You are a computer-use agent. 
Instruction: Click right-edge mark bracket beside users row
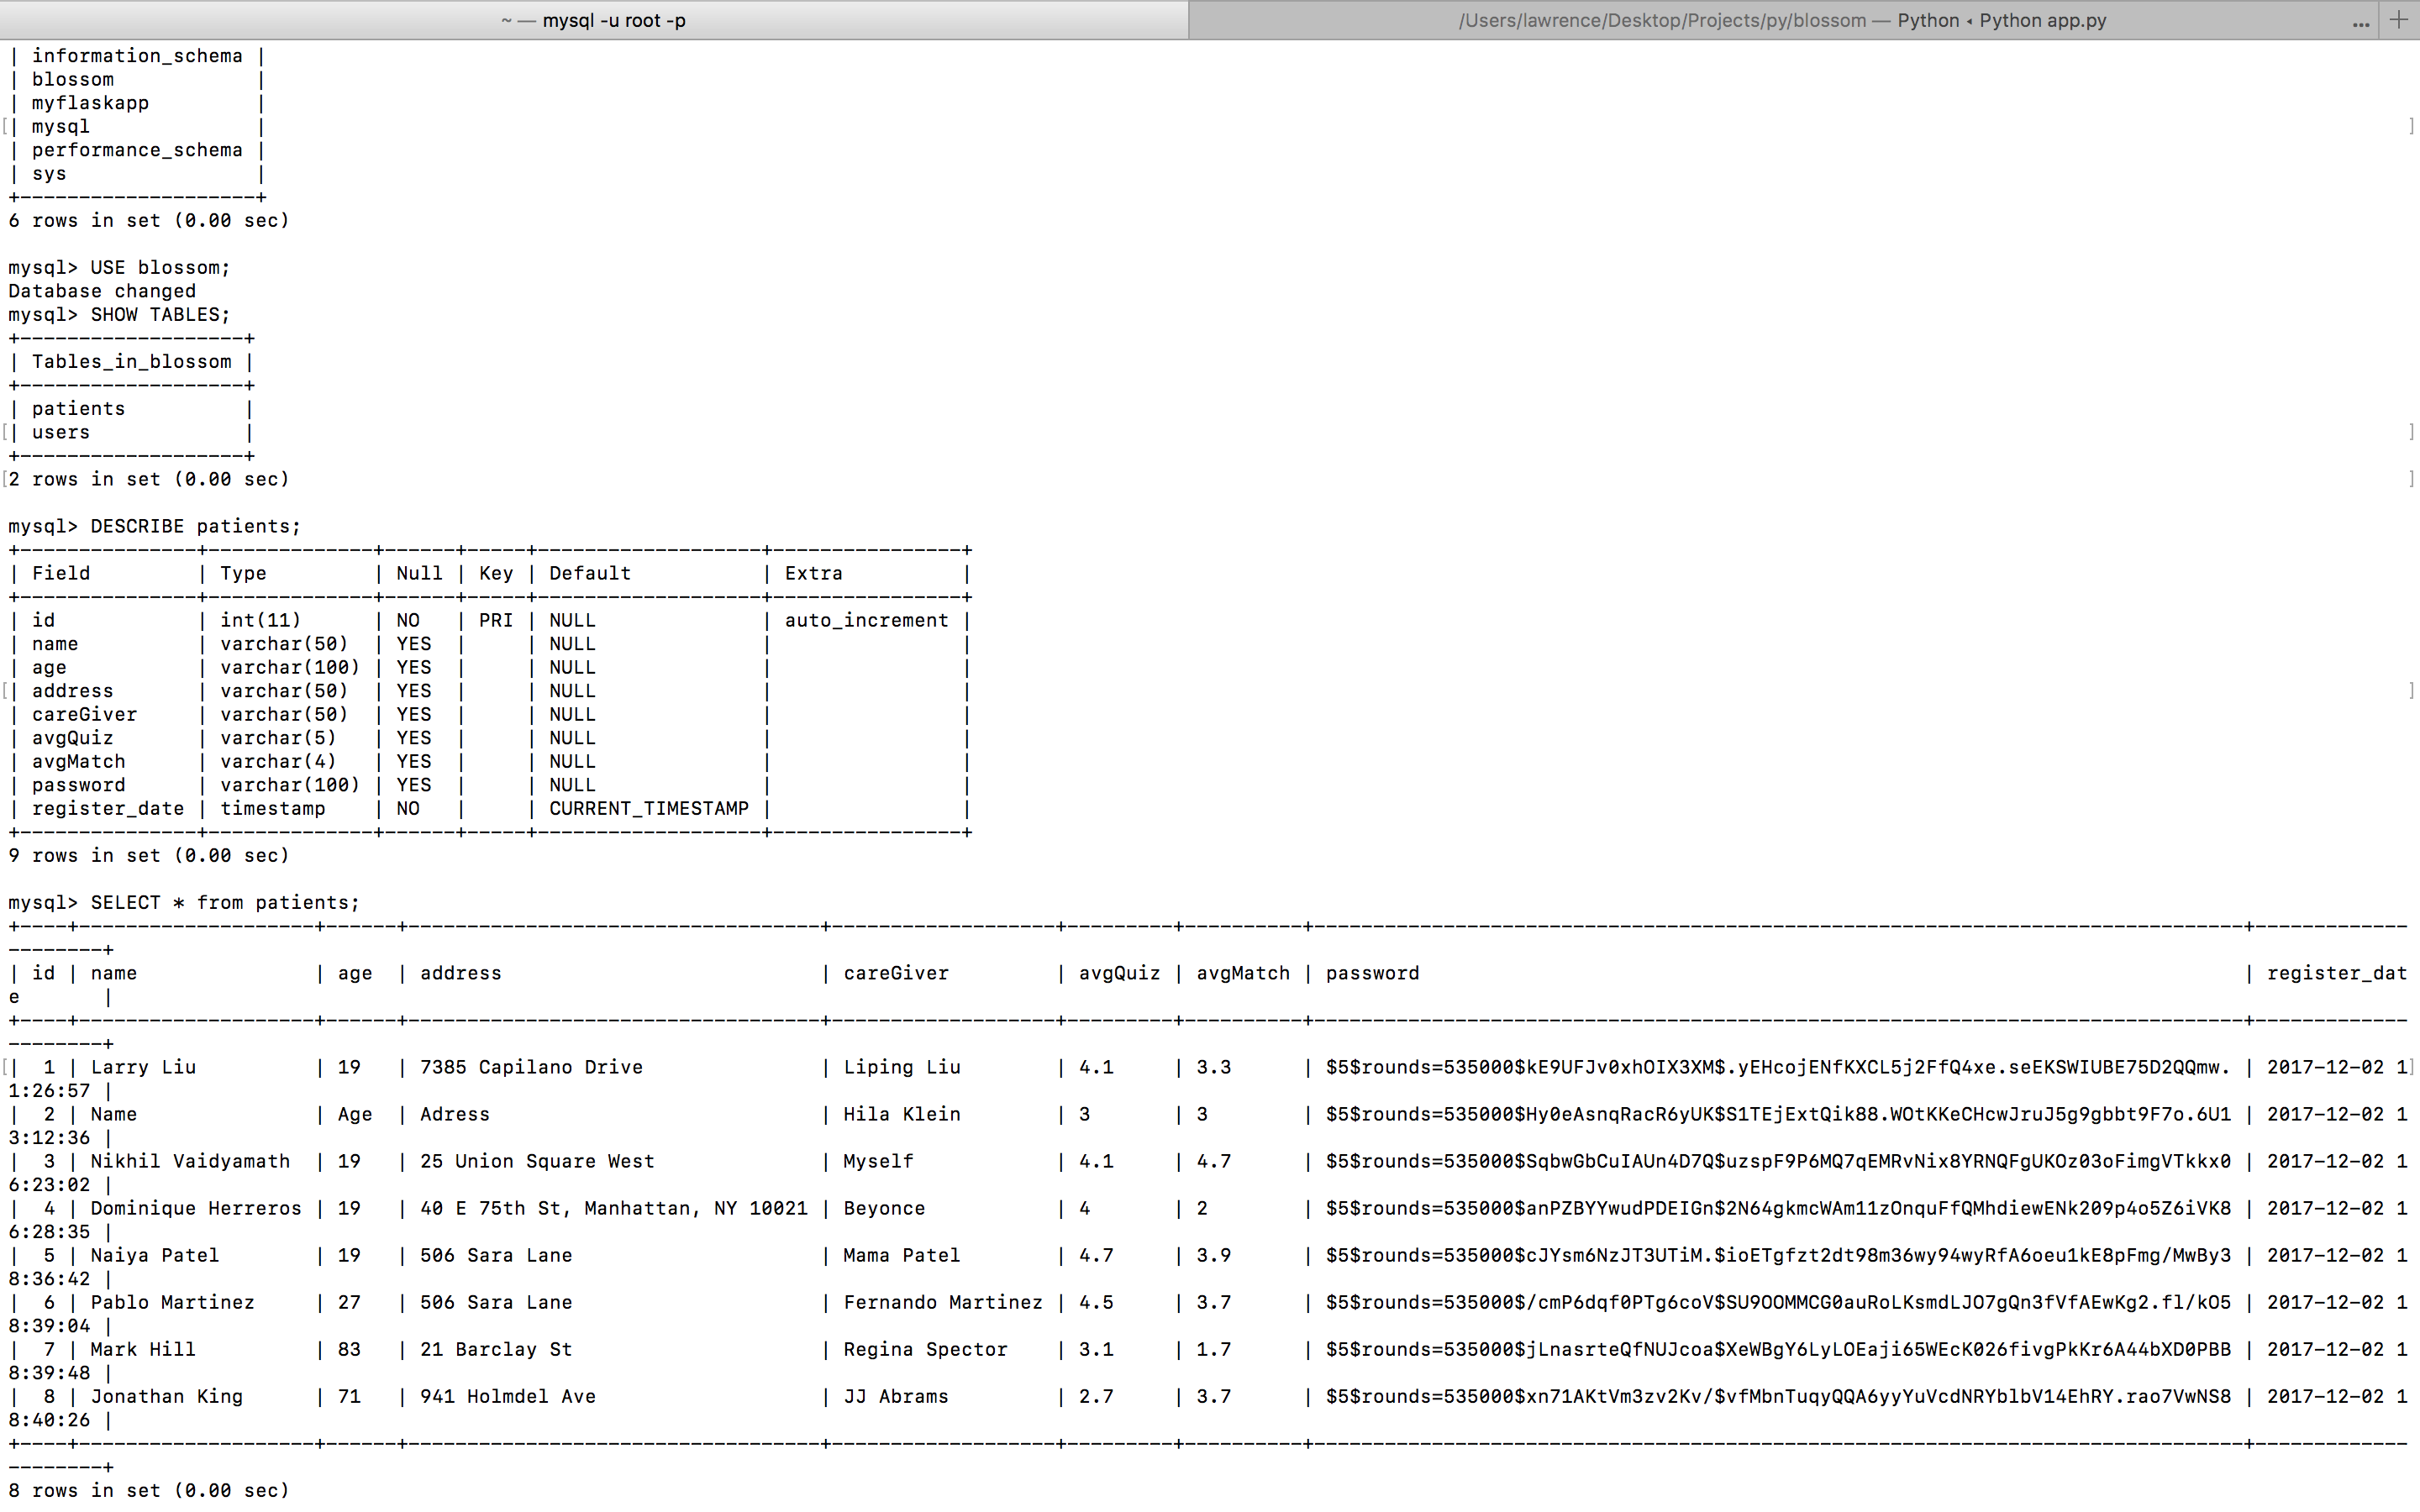pos(2411,433)
